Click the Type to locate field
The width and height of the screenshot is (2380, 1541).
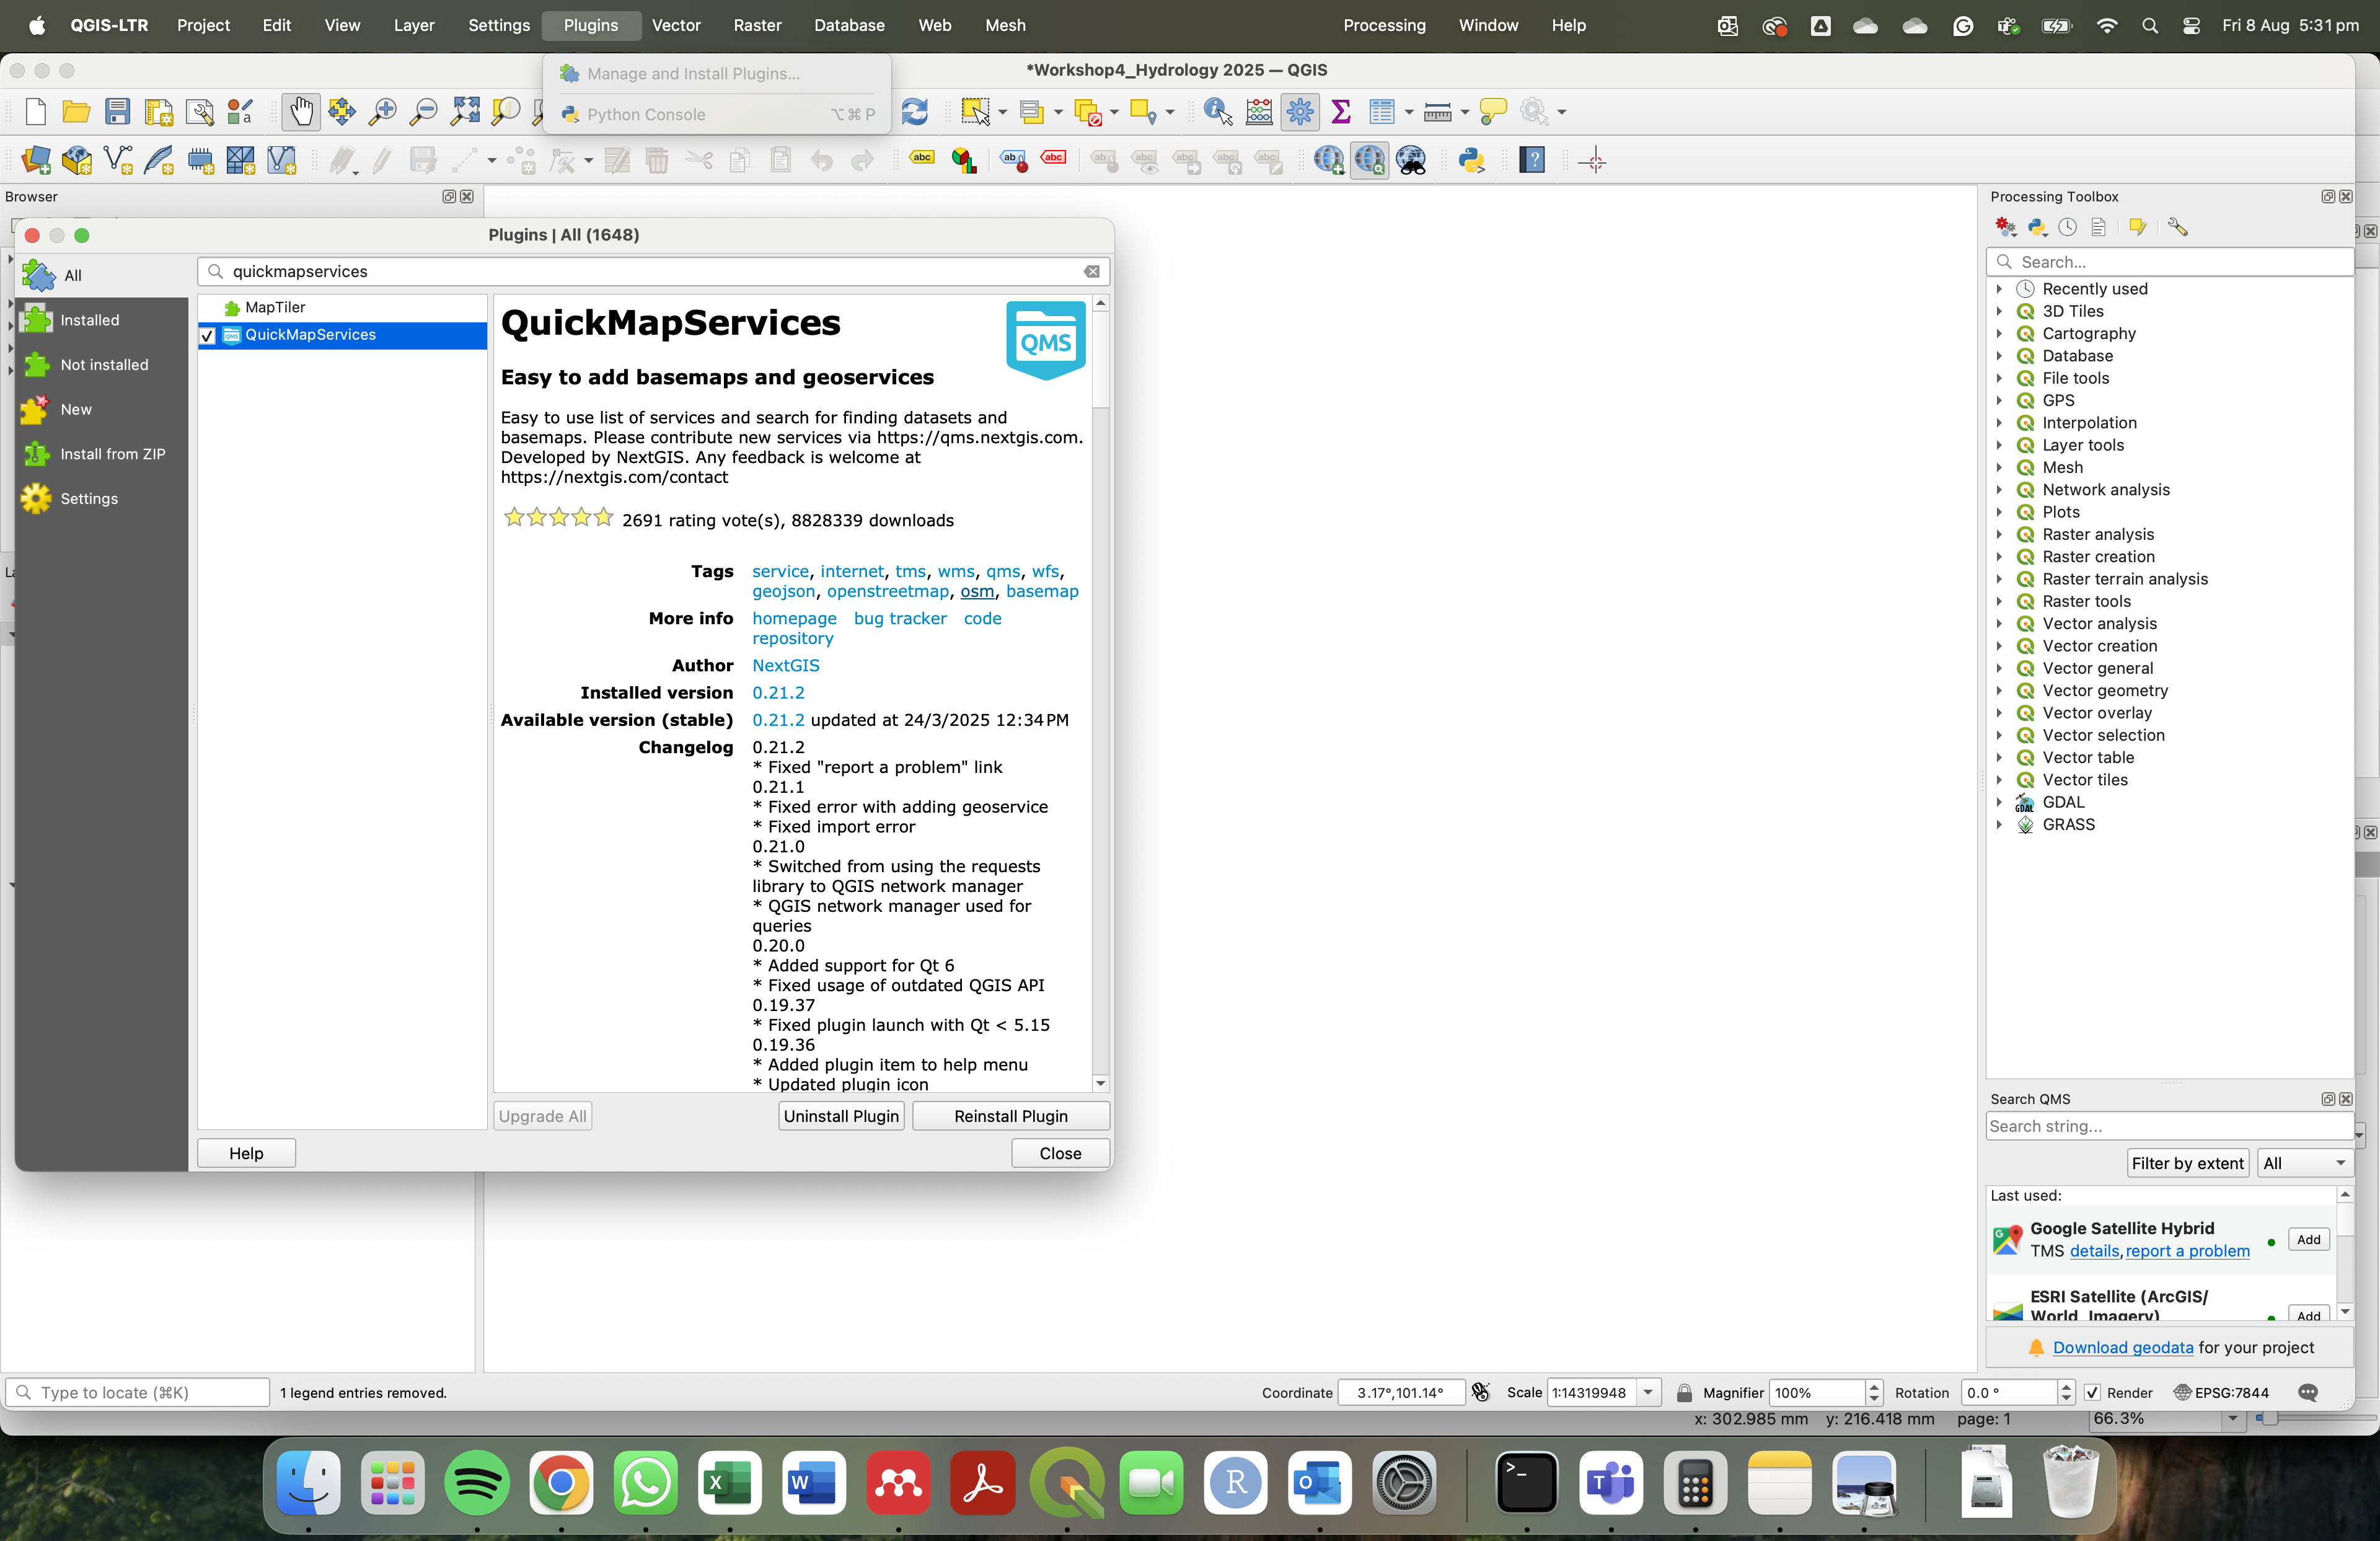(x=138, y=1392)
